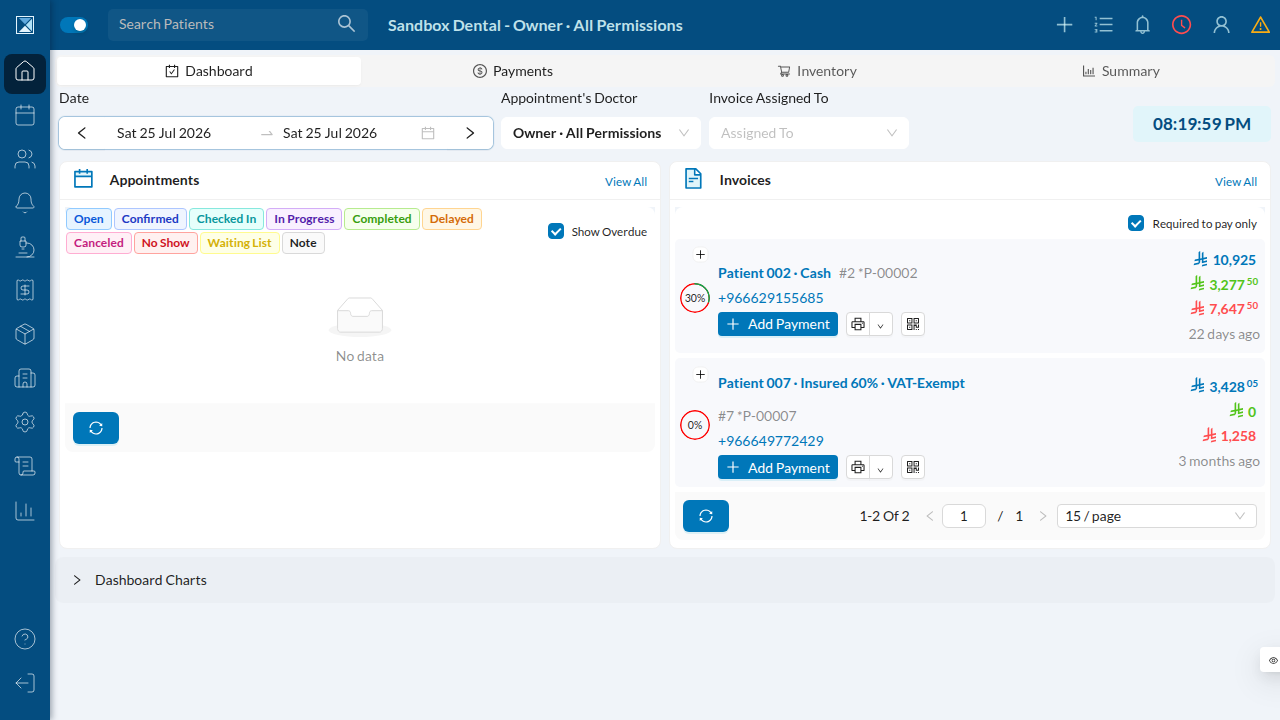
Task: Open Patient 002 · Cash link
Action: [x=774, y=273]
